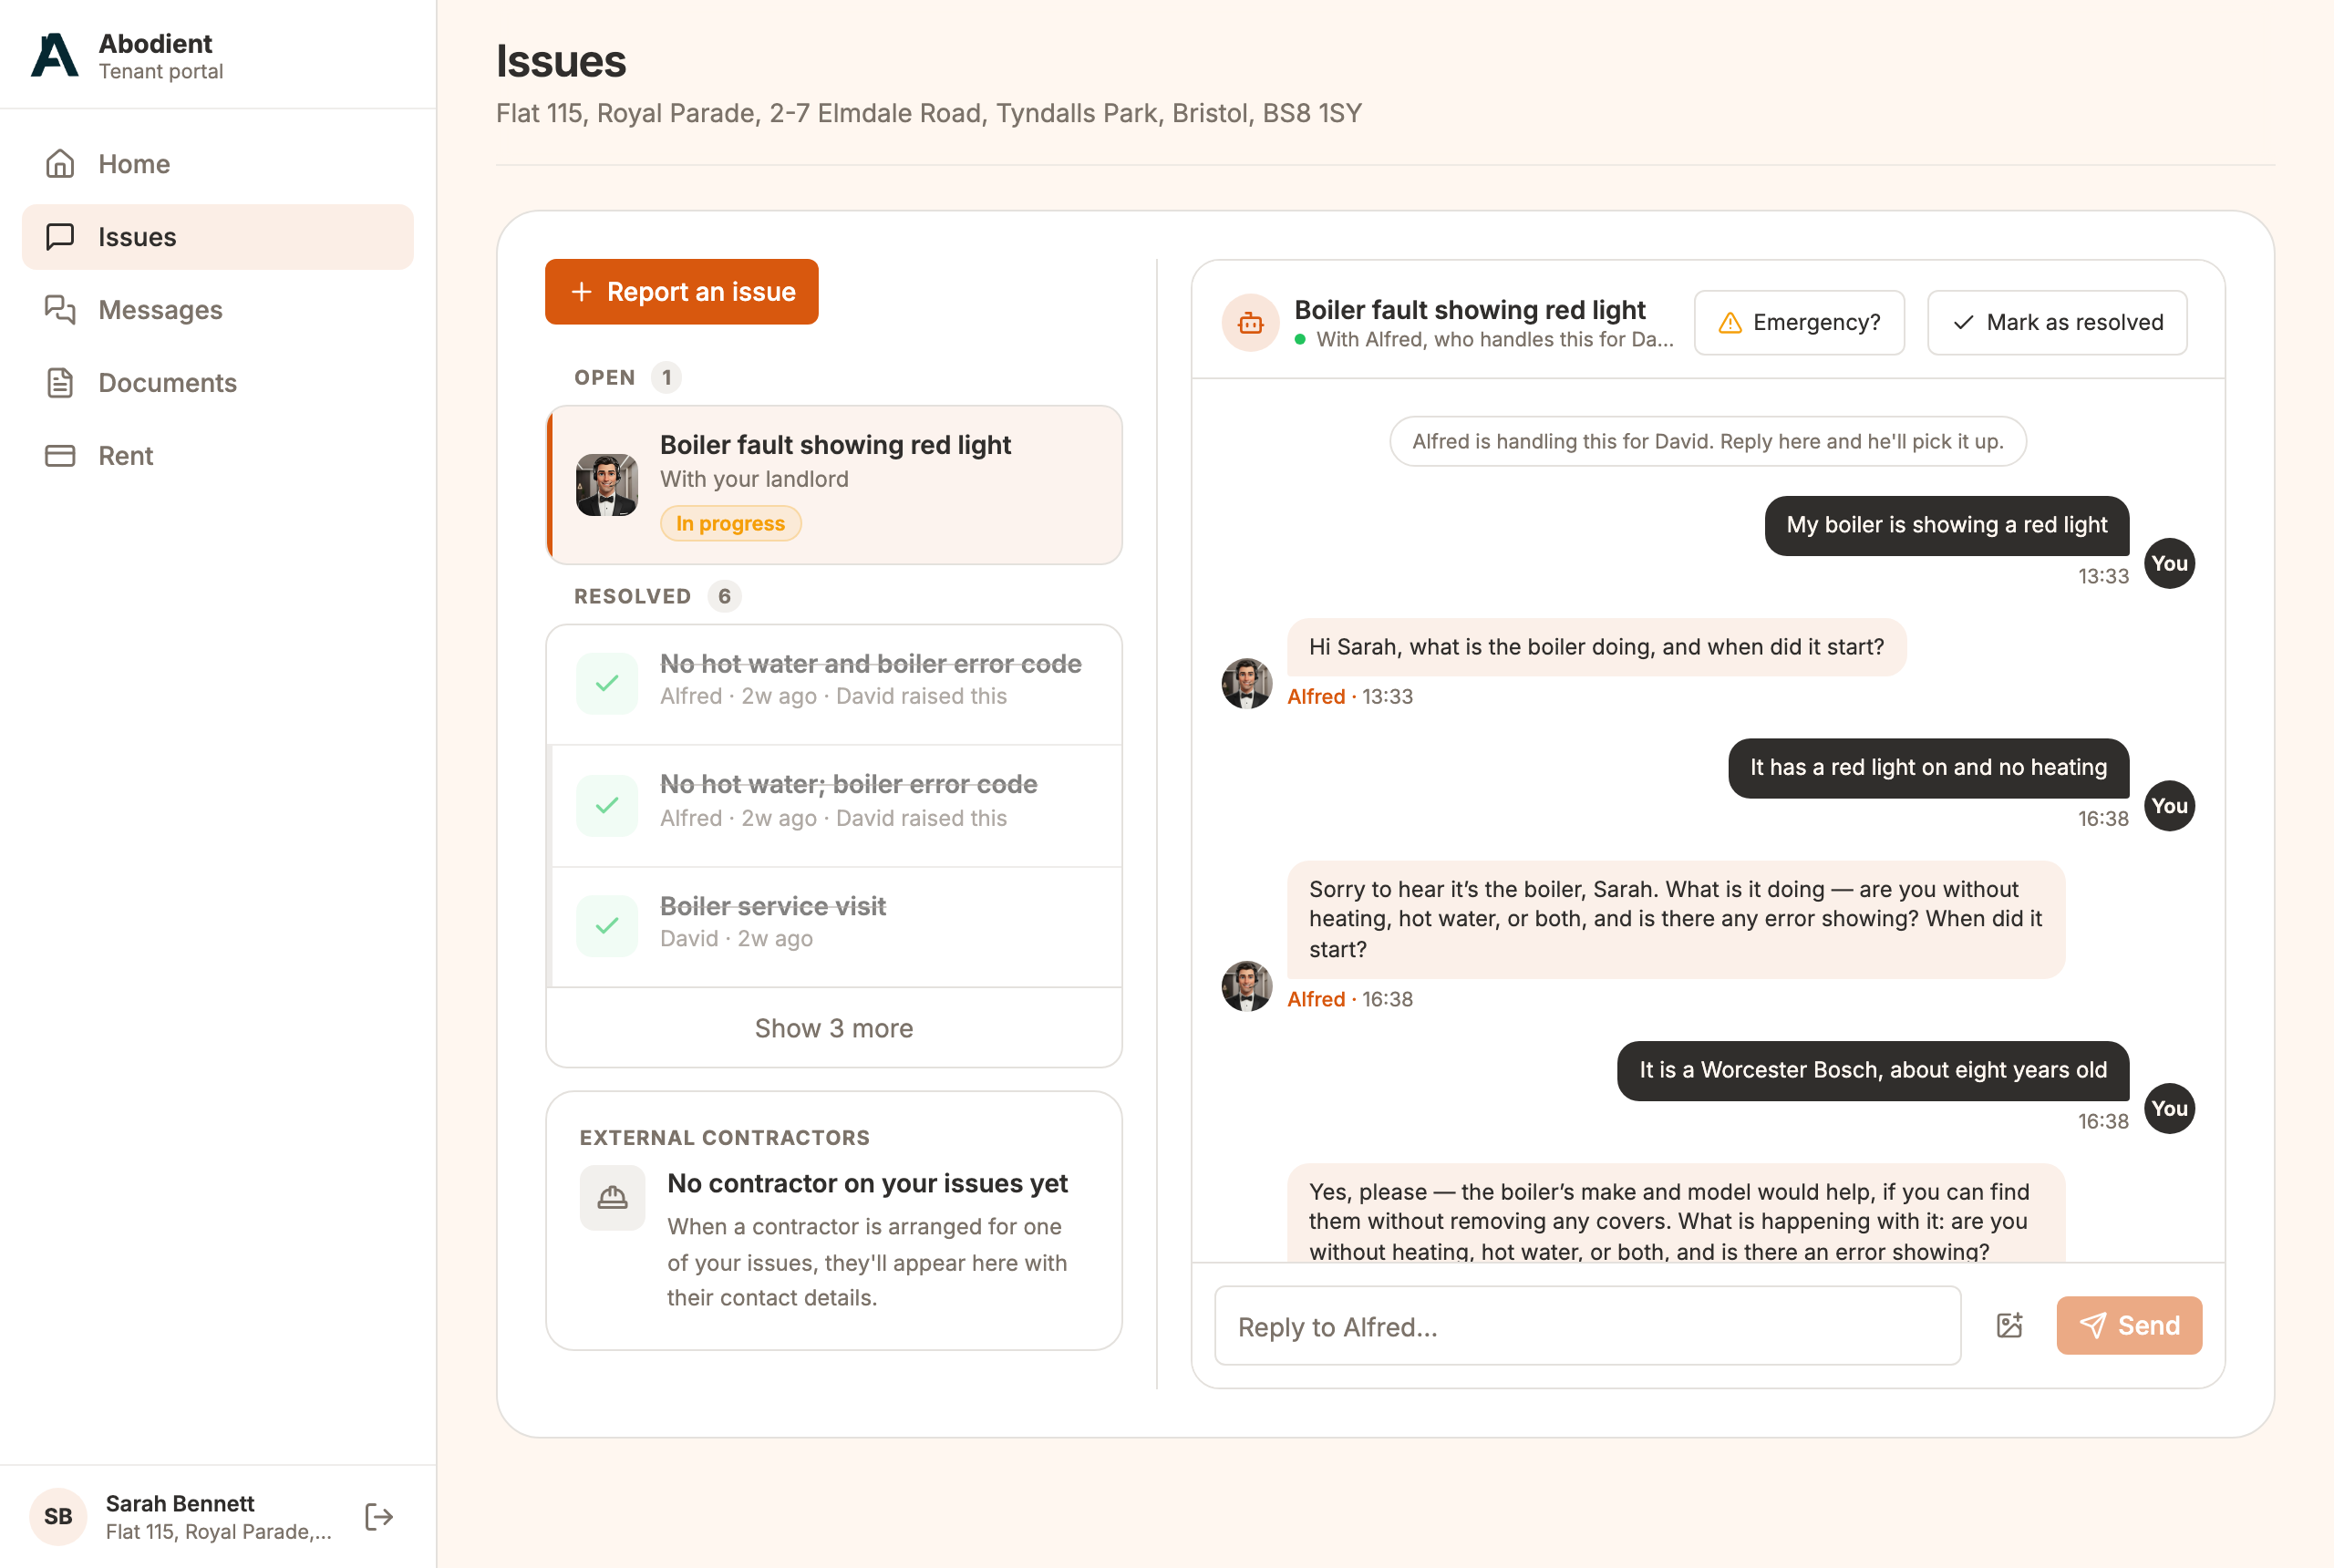Open resolved issue No hot water; boiler error code
Screen dimensions: 2334x1568
coord(834,806)
